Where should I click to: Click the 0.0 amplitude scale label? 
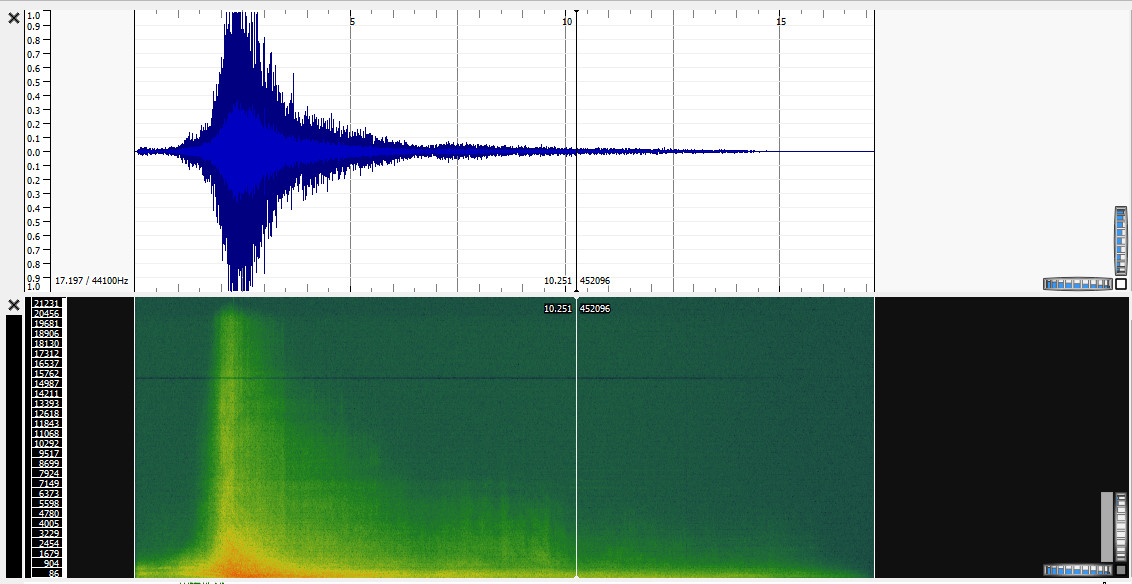pyautogui.click(x=34, y=152)
